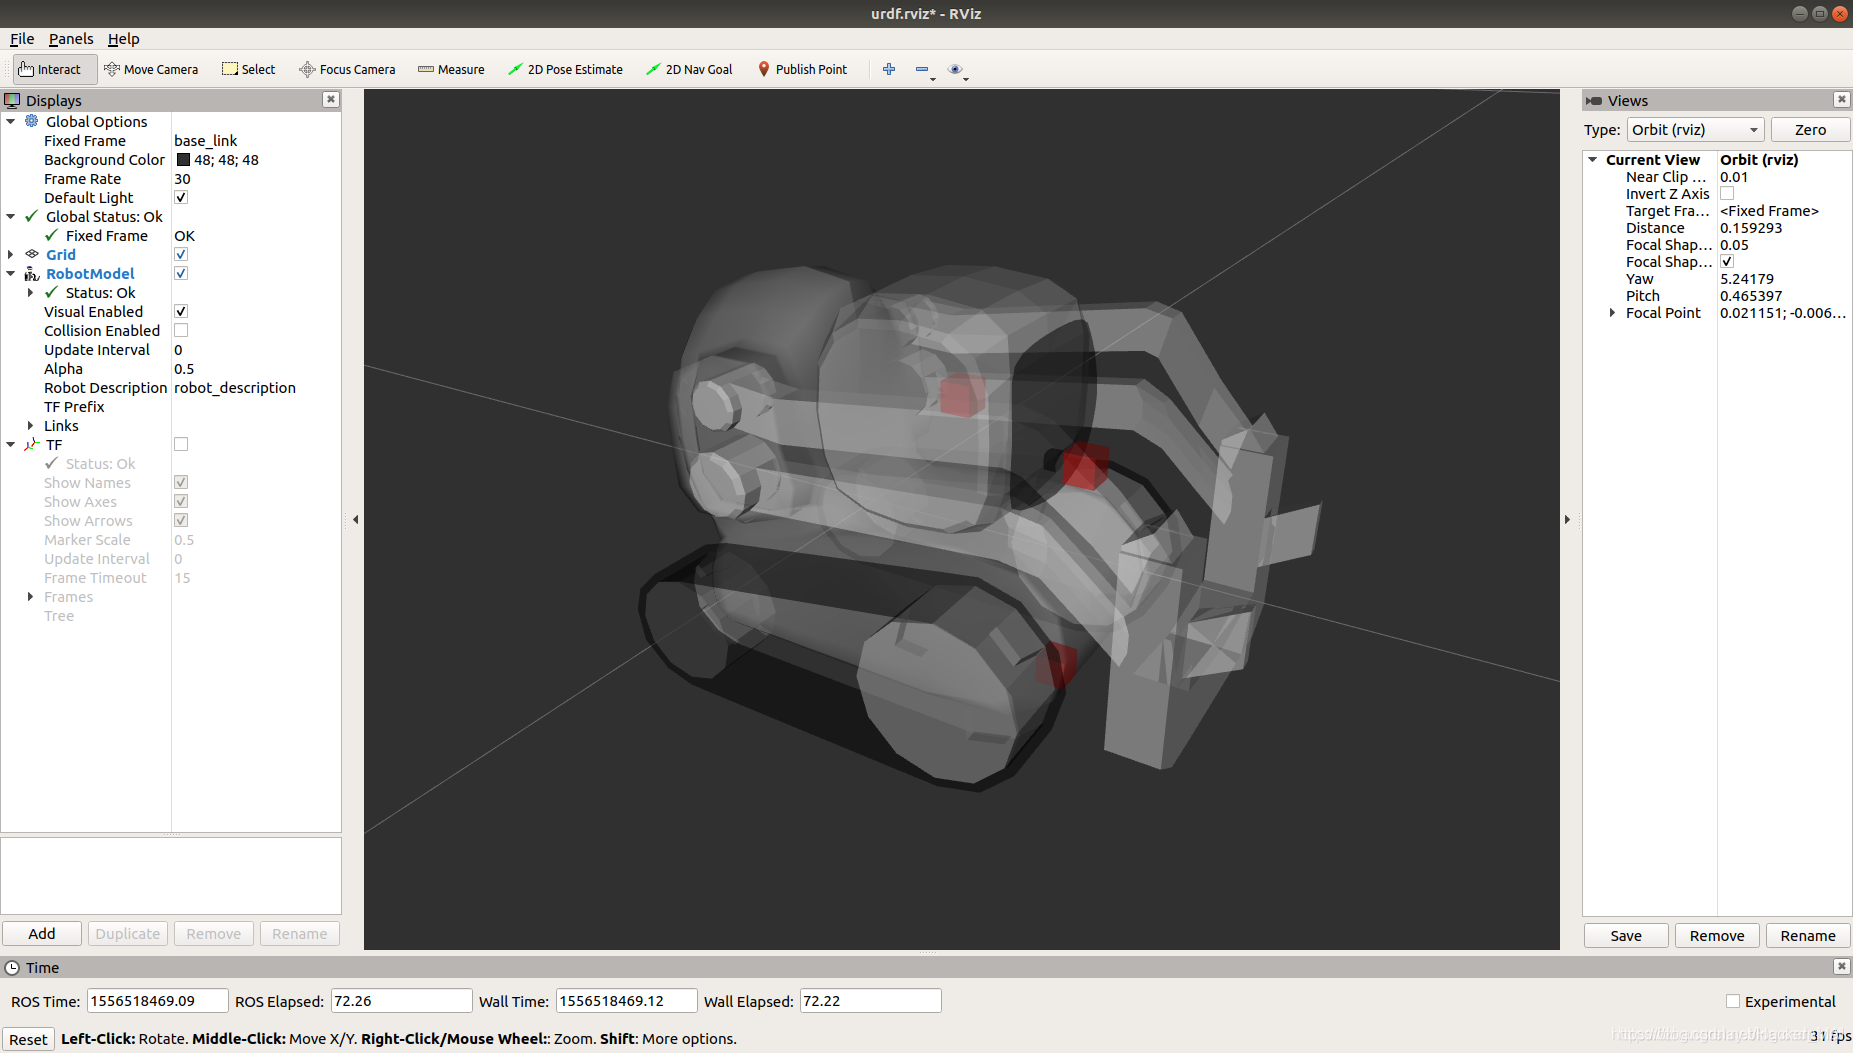Screen dimensions: 1853x1053
Task: Collapse the Current View tree node
Action: (1593, 159)
